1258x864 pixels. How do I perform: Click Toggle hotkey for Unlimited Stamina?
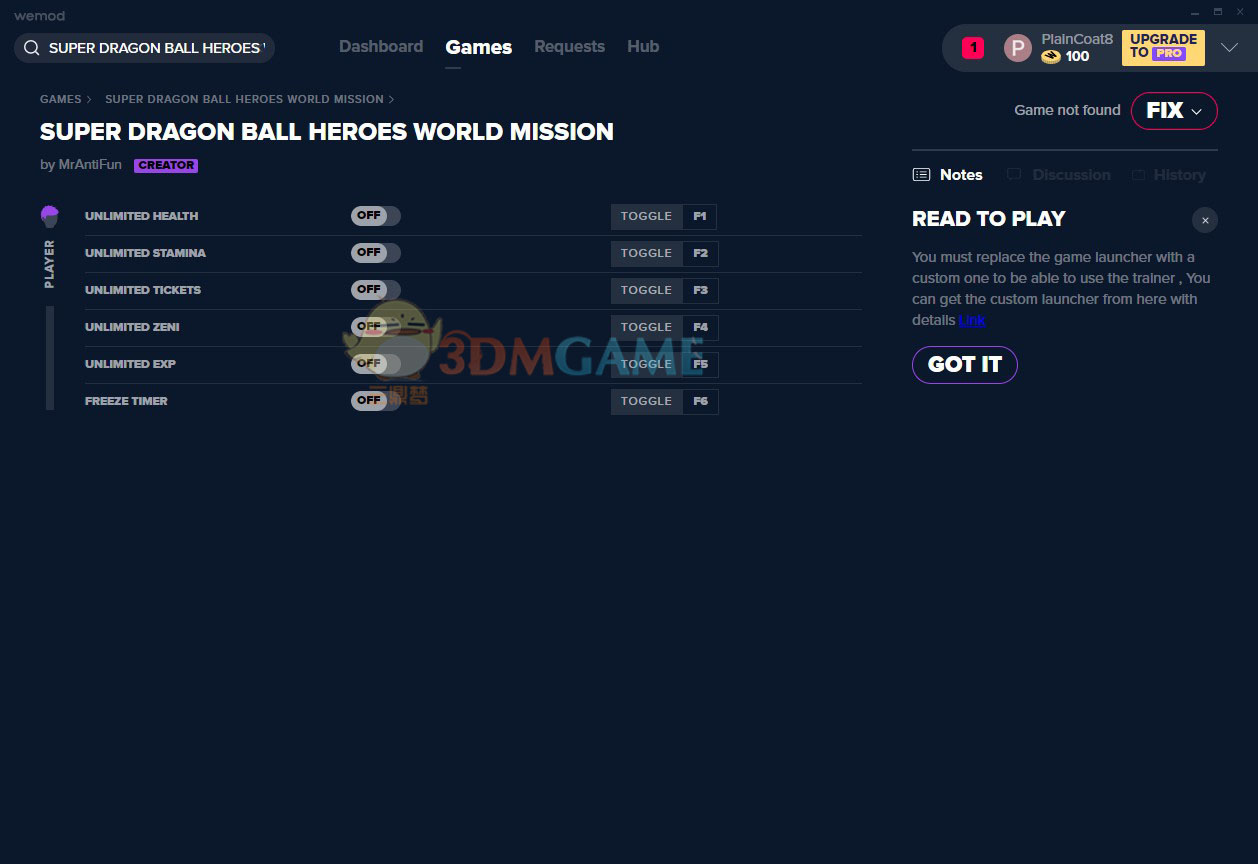tap(646, 253)
